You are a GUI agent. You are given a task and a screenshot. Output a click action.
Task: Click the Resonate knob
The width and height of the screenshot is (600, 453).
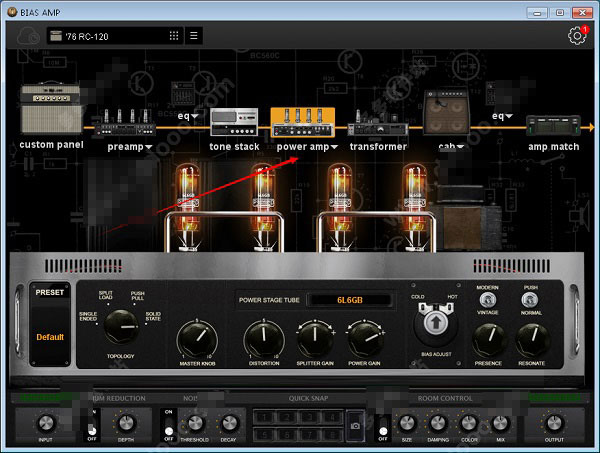[532, 340]
